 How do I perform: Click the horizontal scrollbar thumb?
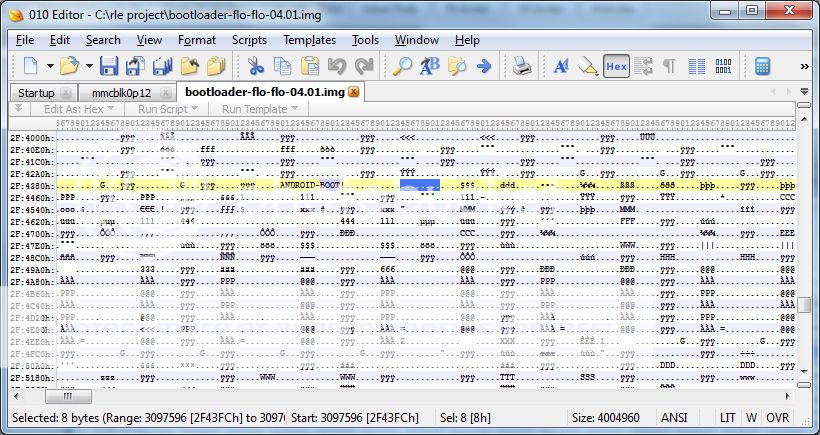68,396
